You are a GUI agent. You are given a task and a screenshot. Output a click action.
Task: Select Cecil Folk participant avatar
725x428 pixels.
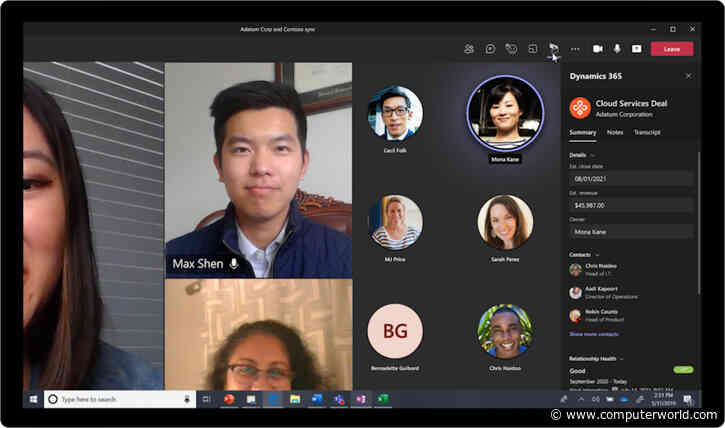395,113
